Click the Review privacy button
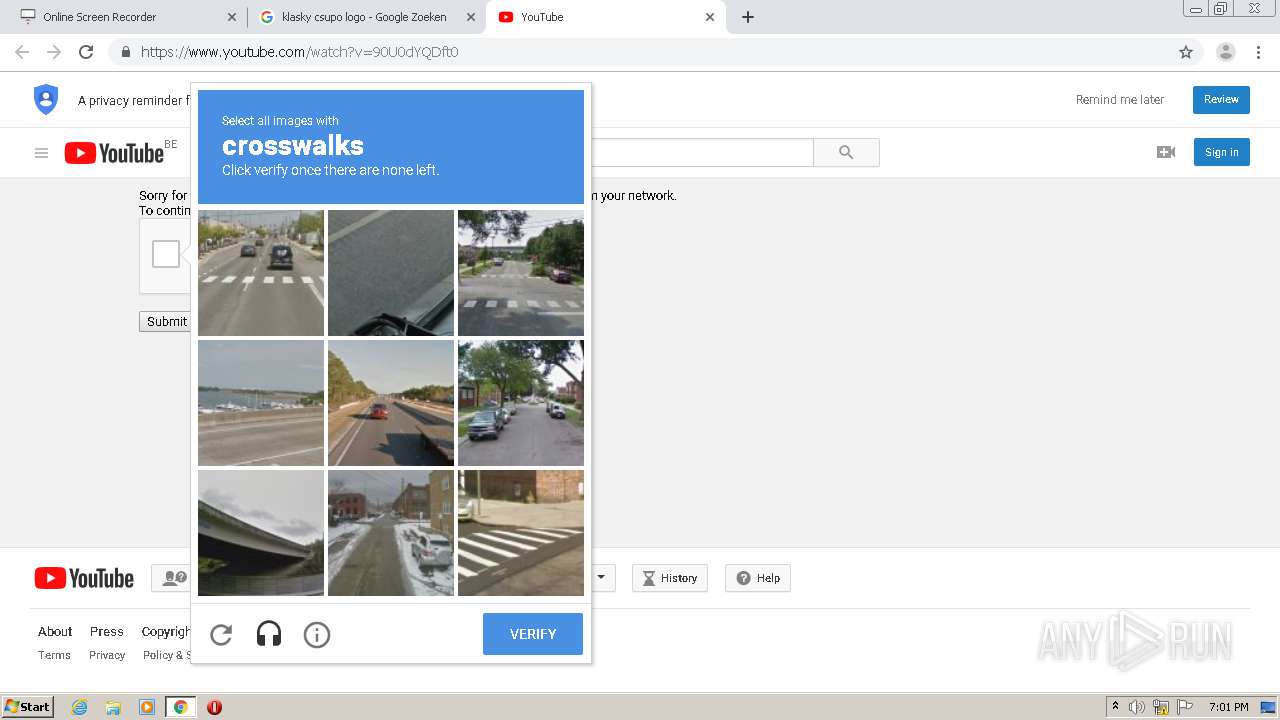1280x720 pixels. coord(1221,100)
